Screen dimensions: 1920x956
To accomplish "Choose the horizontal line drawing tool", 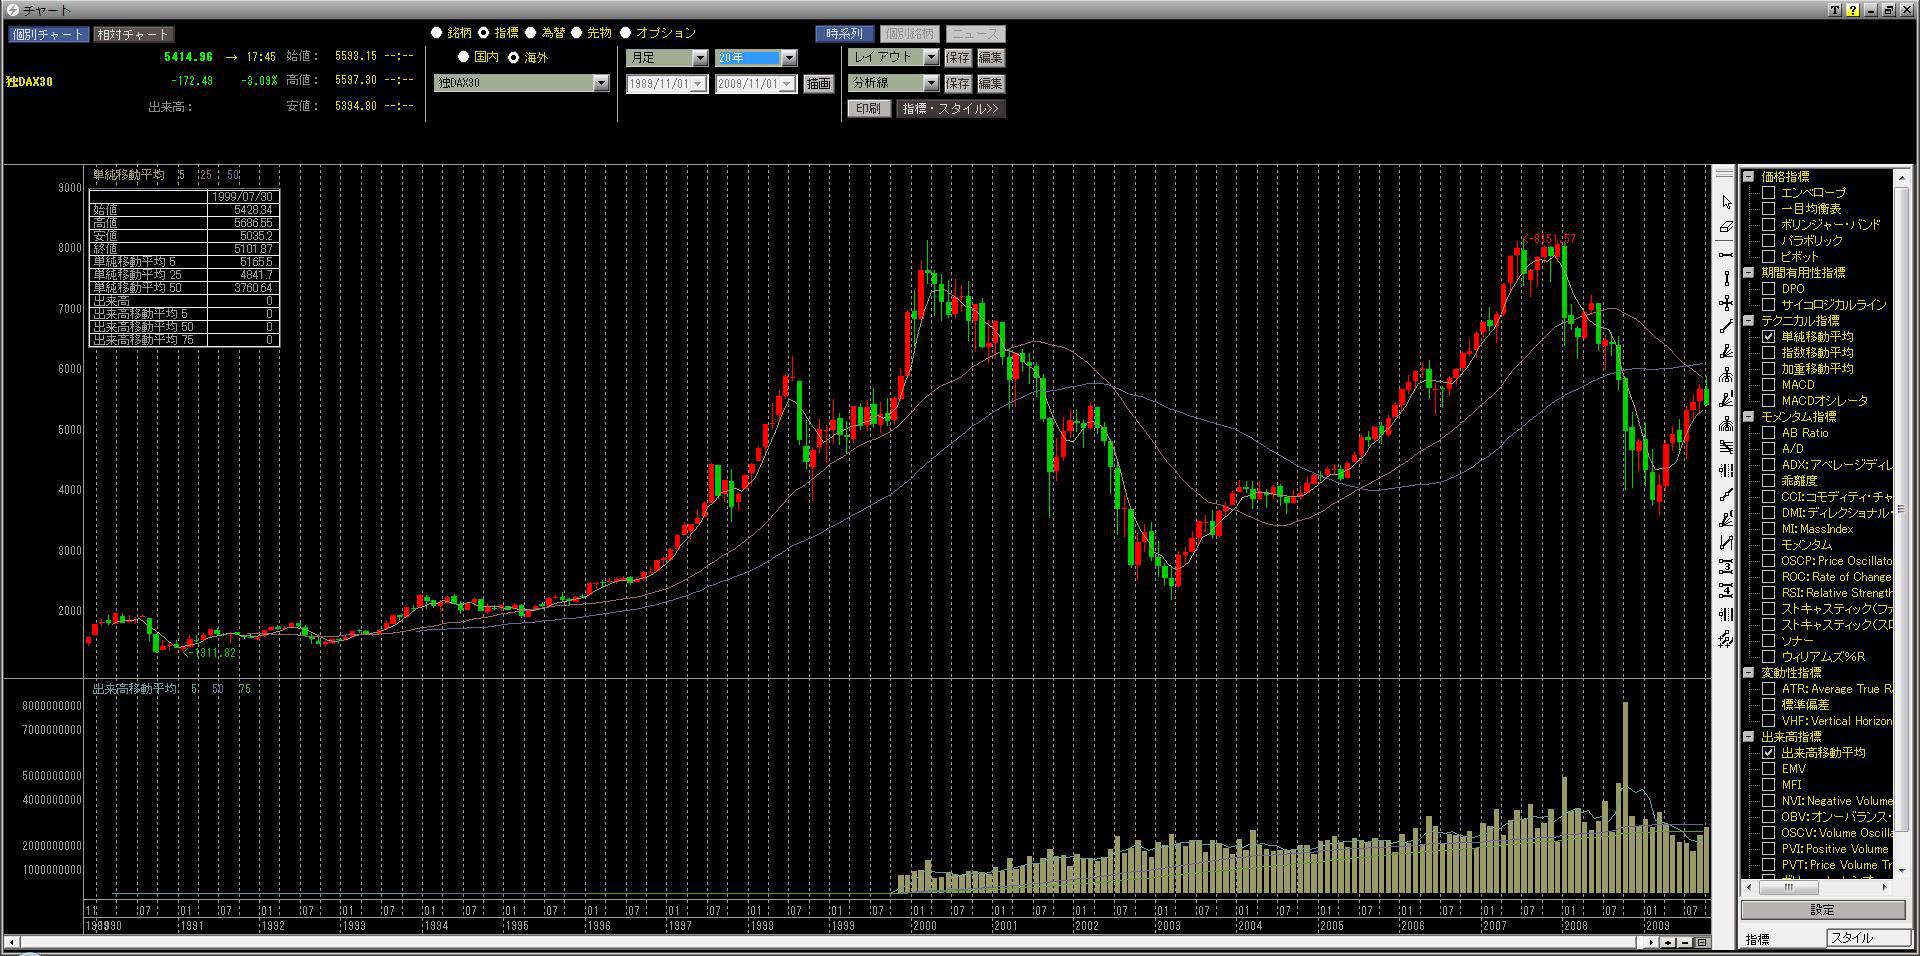I will [1726, 254].
